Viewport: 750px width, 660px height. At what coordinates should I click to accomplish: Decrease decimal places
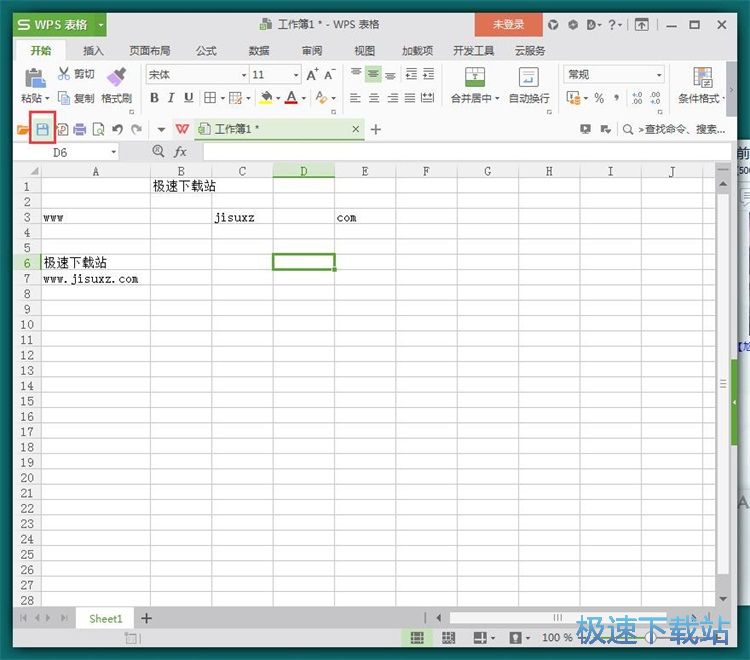click(655, 98)
